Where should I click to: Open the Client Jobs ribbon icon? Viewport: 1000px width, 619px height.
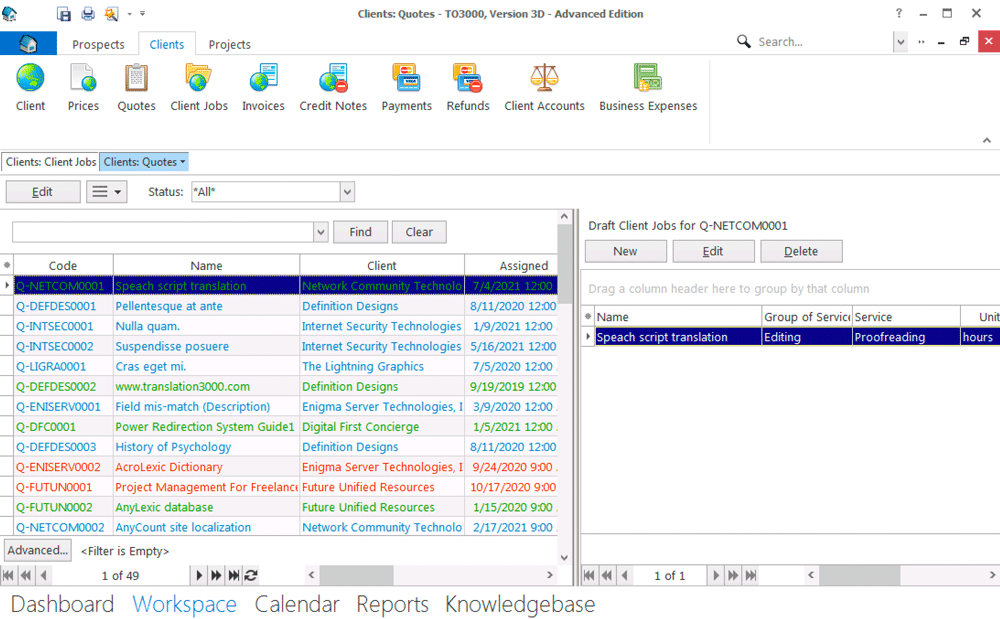[198, 87]
